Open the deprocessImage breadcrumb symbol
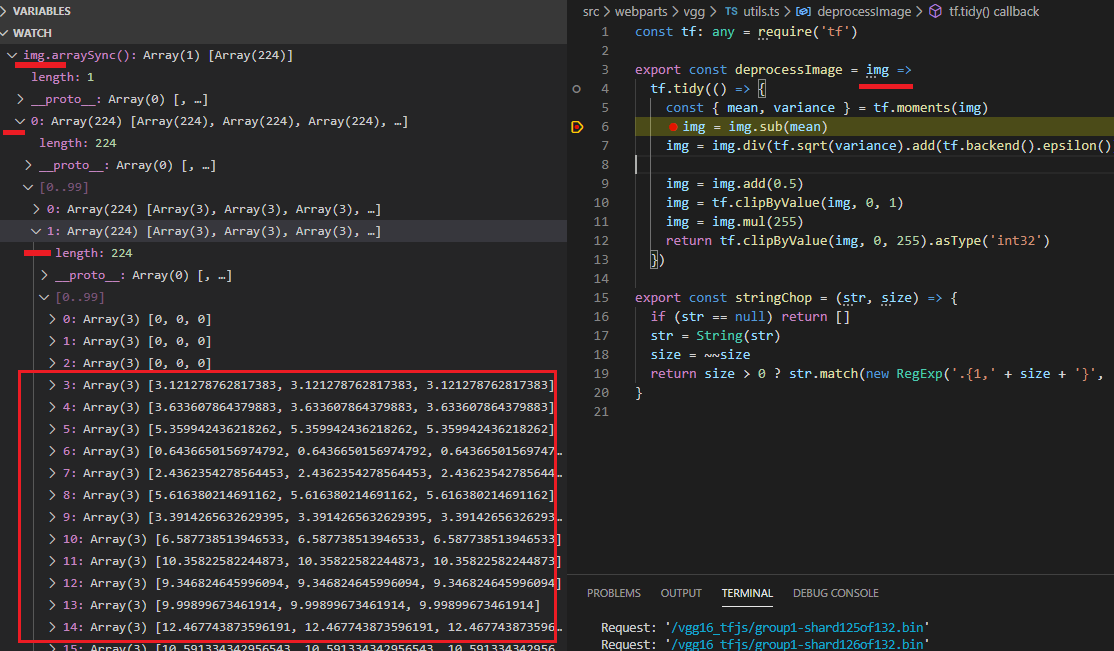This screenshot has height=651, width=1114. (x=864, y=11)
